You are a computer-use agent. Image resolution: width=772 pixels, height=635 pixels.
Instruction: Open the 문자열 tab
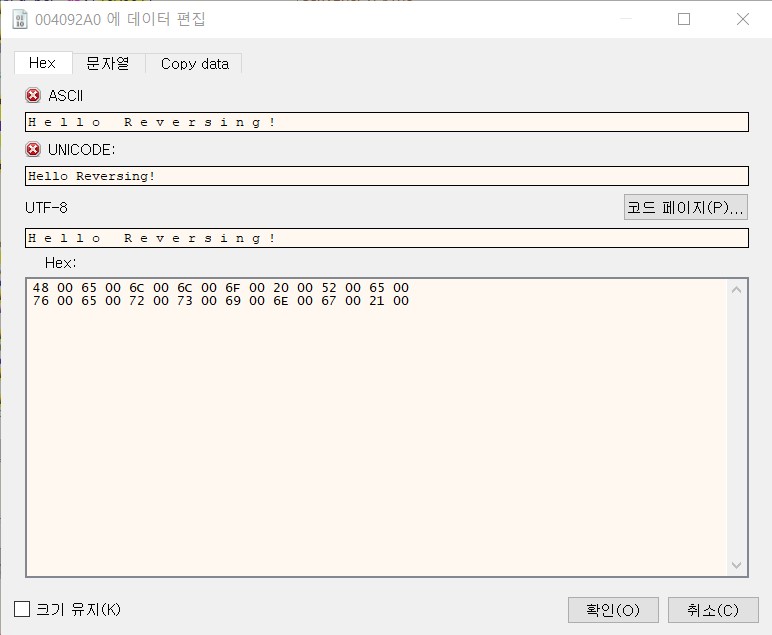coord(108,64)
